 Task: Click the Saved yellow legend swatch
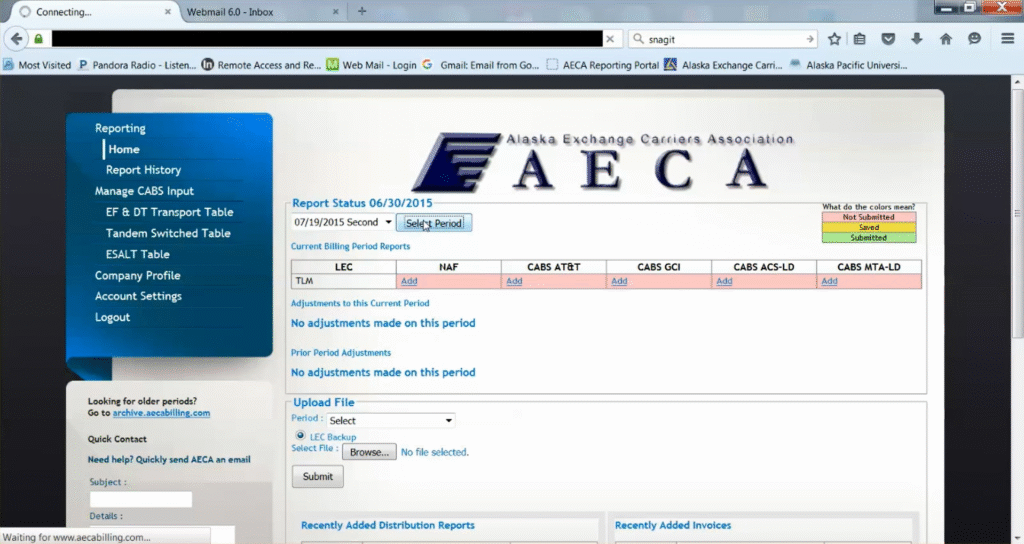pyautogui.click(x=869, y=227)
